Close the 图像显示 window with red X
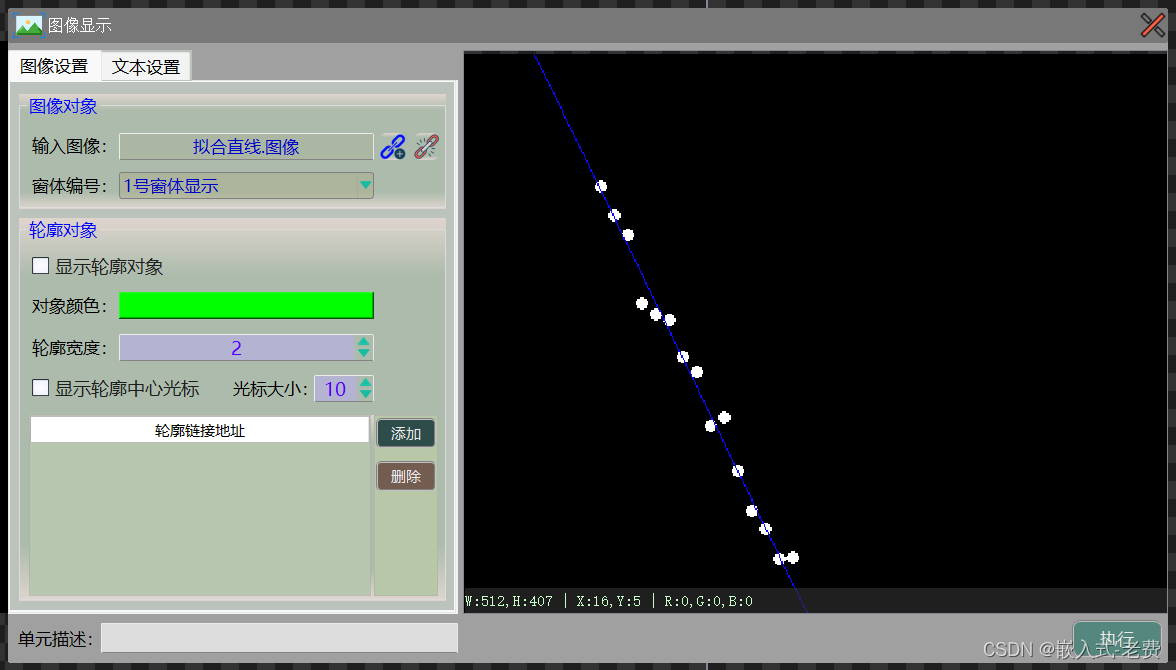Screen dimensions: 1176x670 pos(1153,25)
